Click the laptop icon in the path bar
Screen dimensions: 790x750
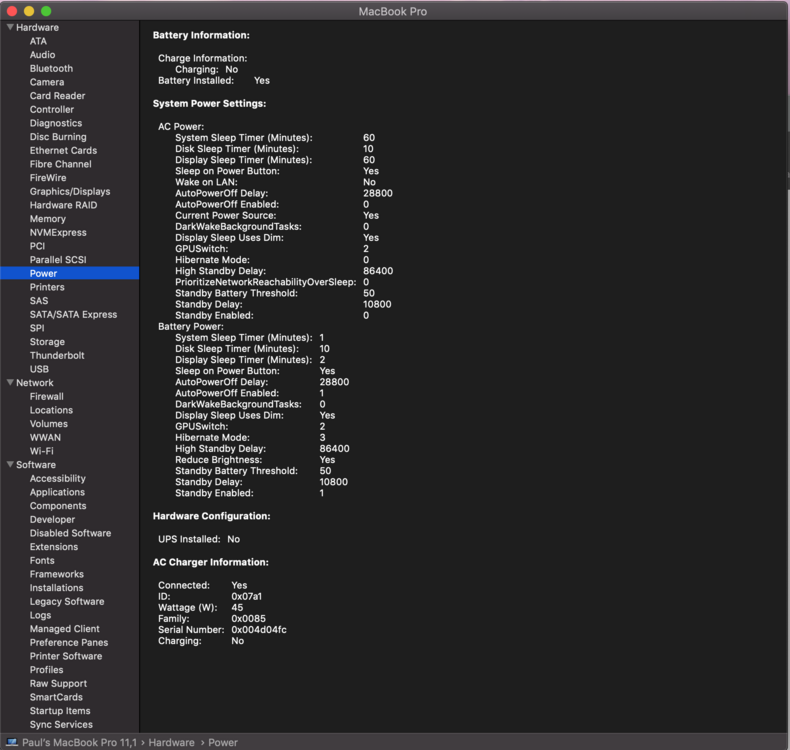pos(12,743)
